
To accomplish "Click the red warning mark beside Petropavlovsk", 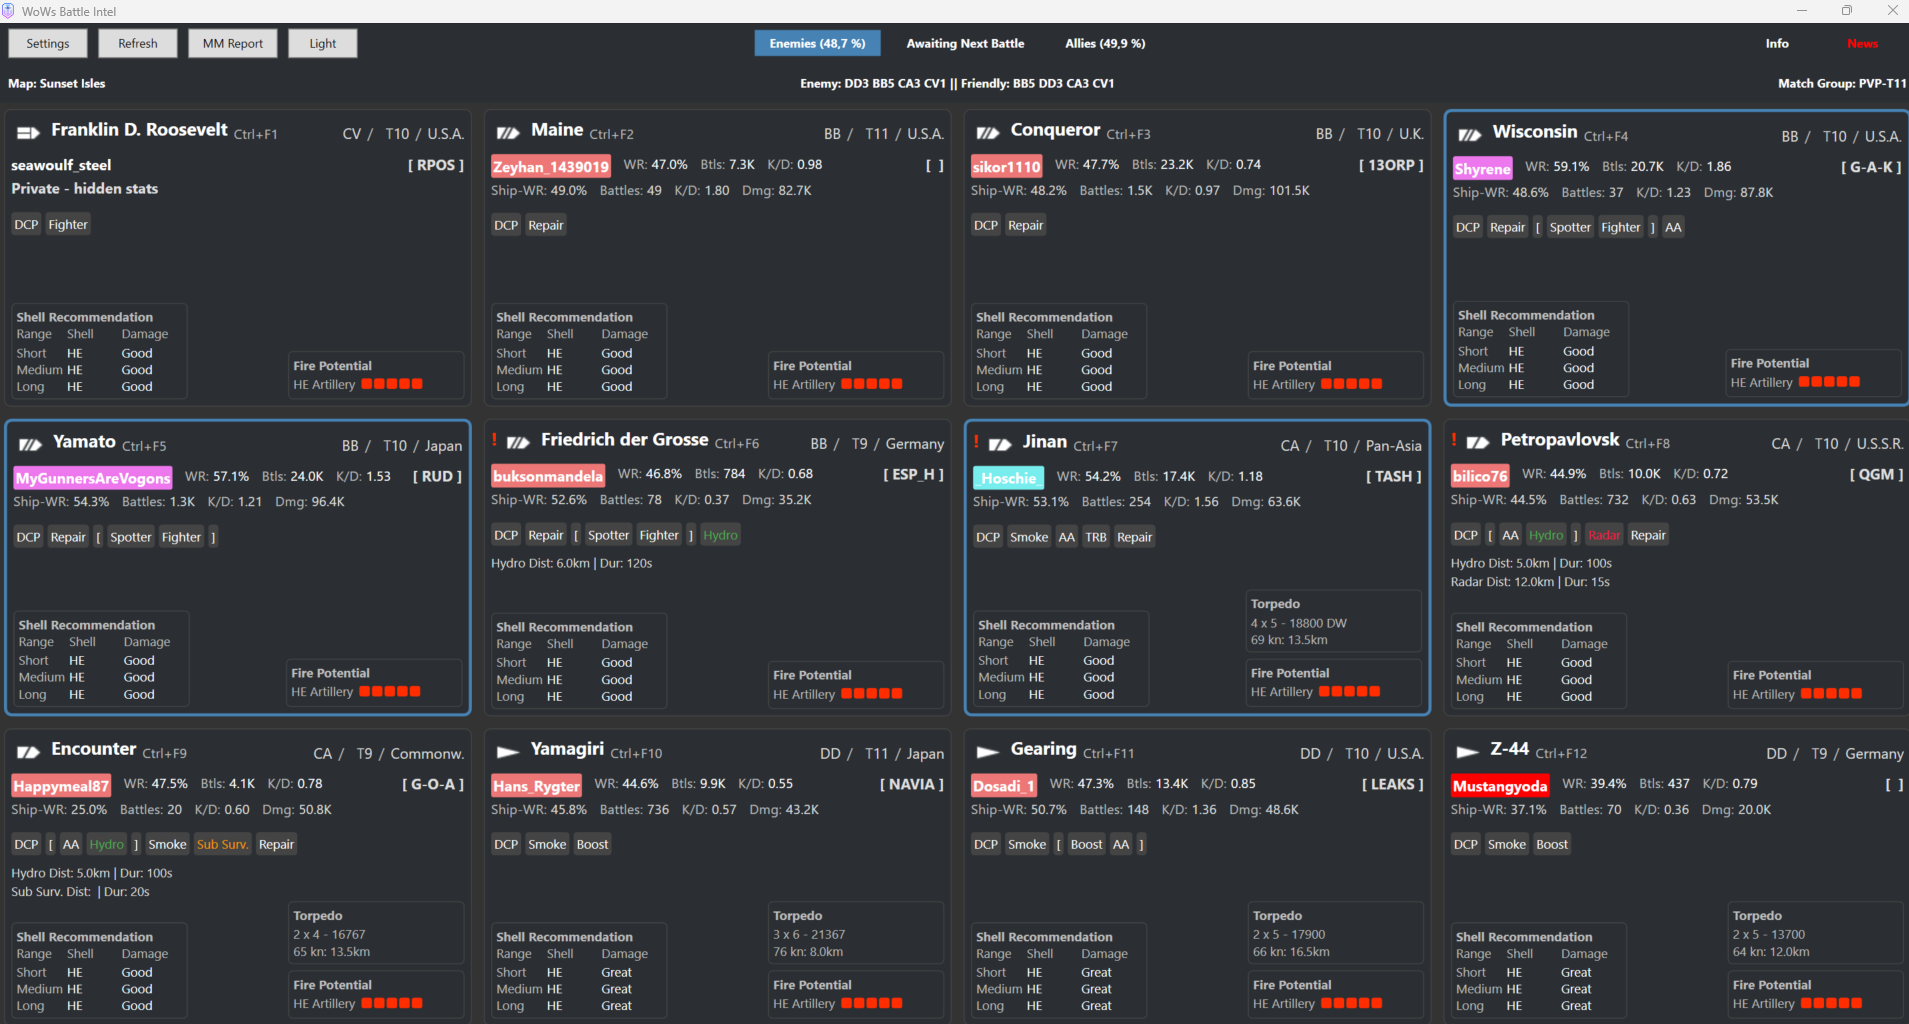I will click(1455, 440).
